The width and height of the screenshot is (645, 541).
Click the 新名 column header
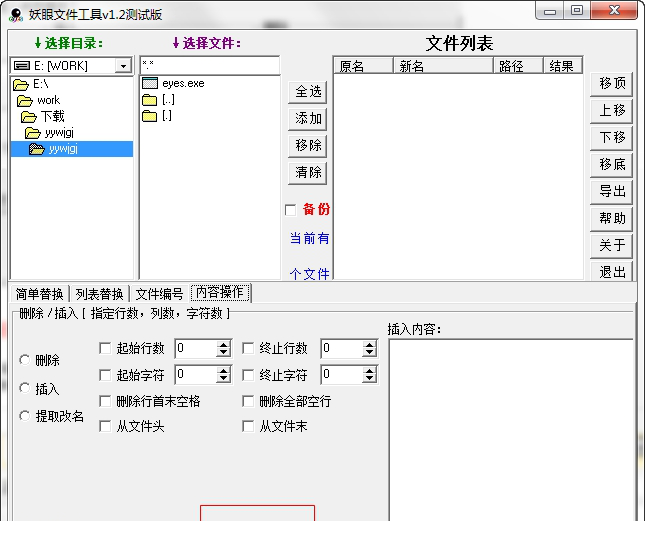pyautogui.click(x=443, y=66)
